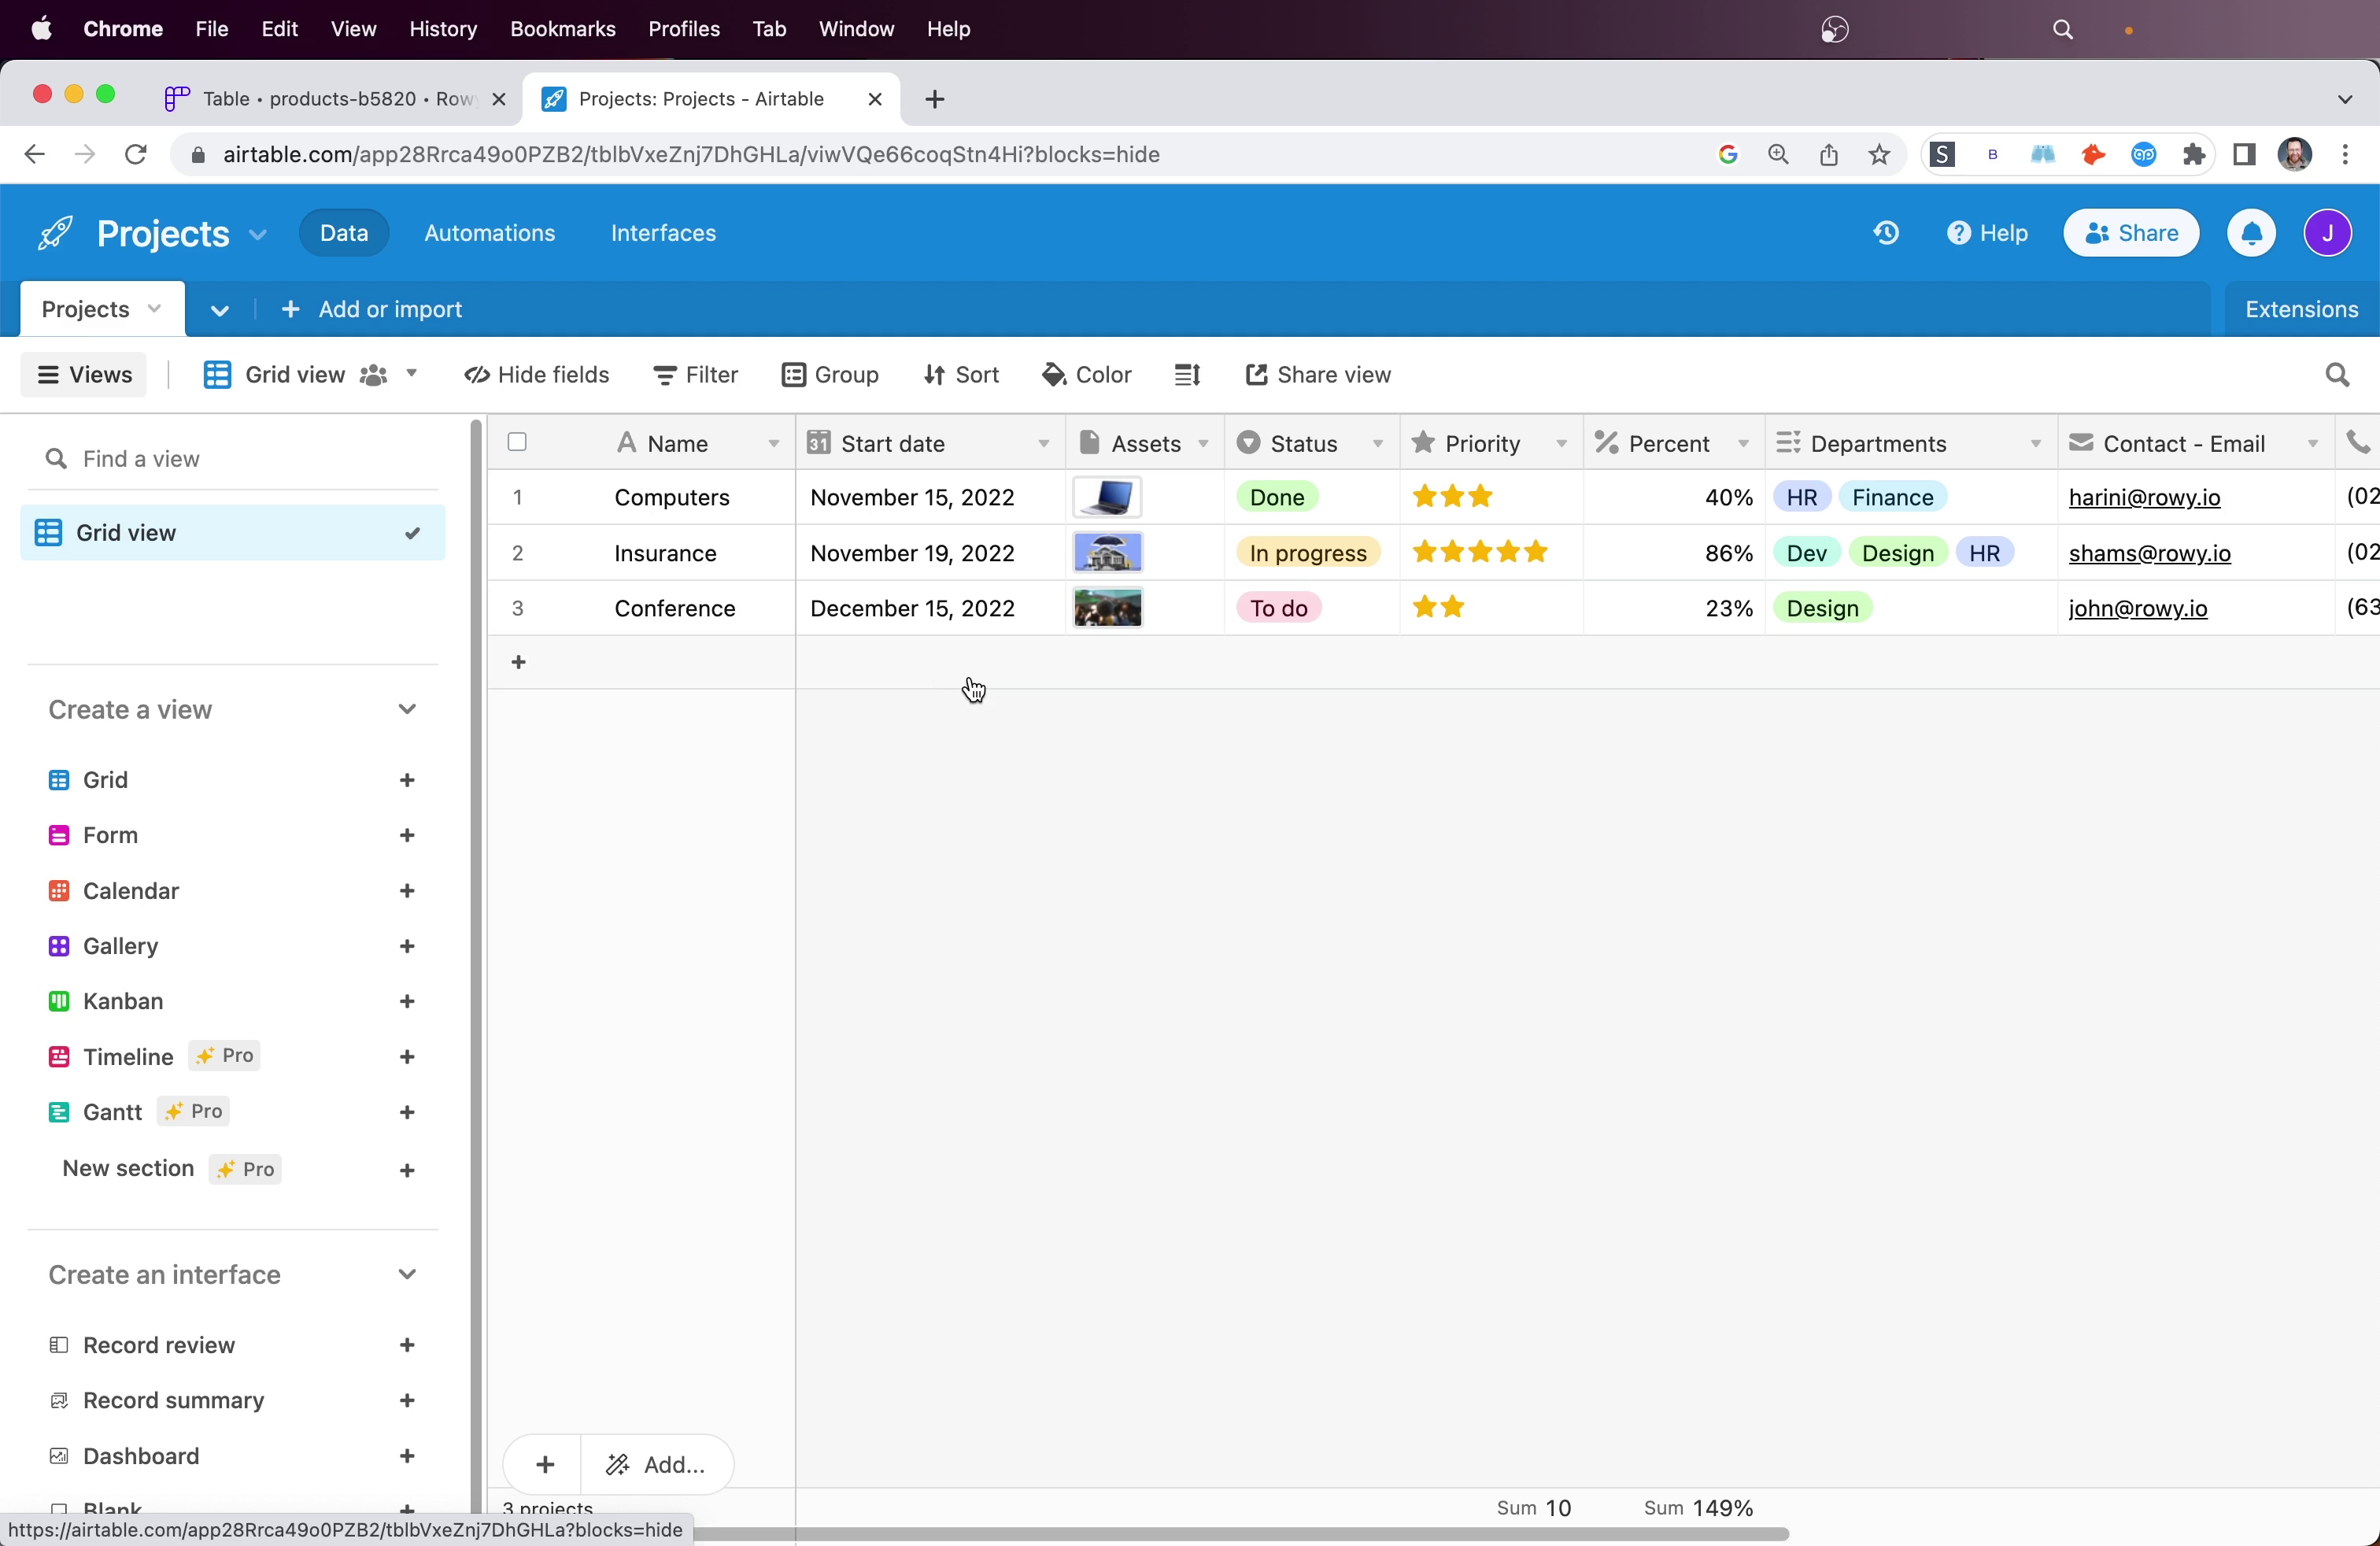Toggle the Views sidebar
The width and height of the screenshot is (2380, 1546).
84,376
